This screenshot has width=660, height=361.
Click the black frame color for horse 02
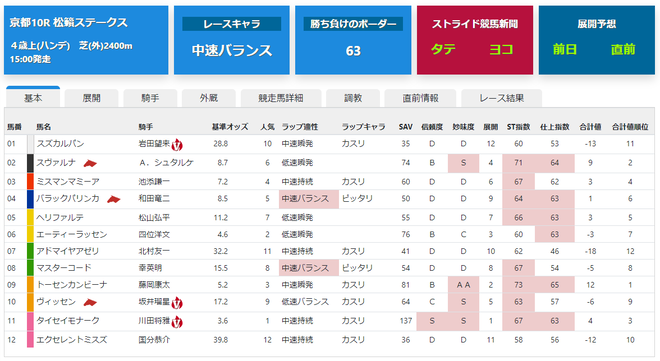(30, 163)
